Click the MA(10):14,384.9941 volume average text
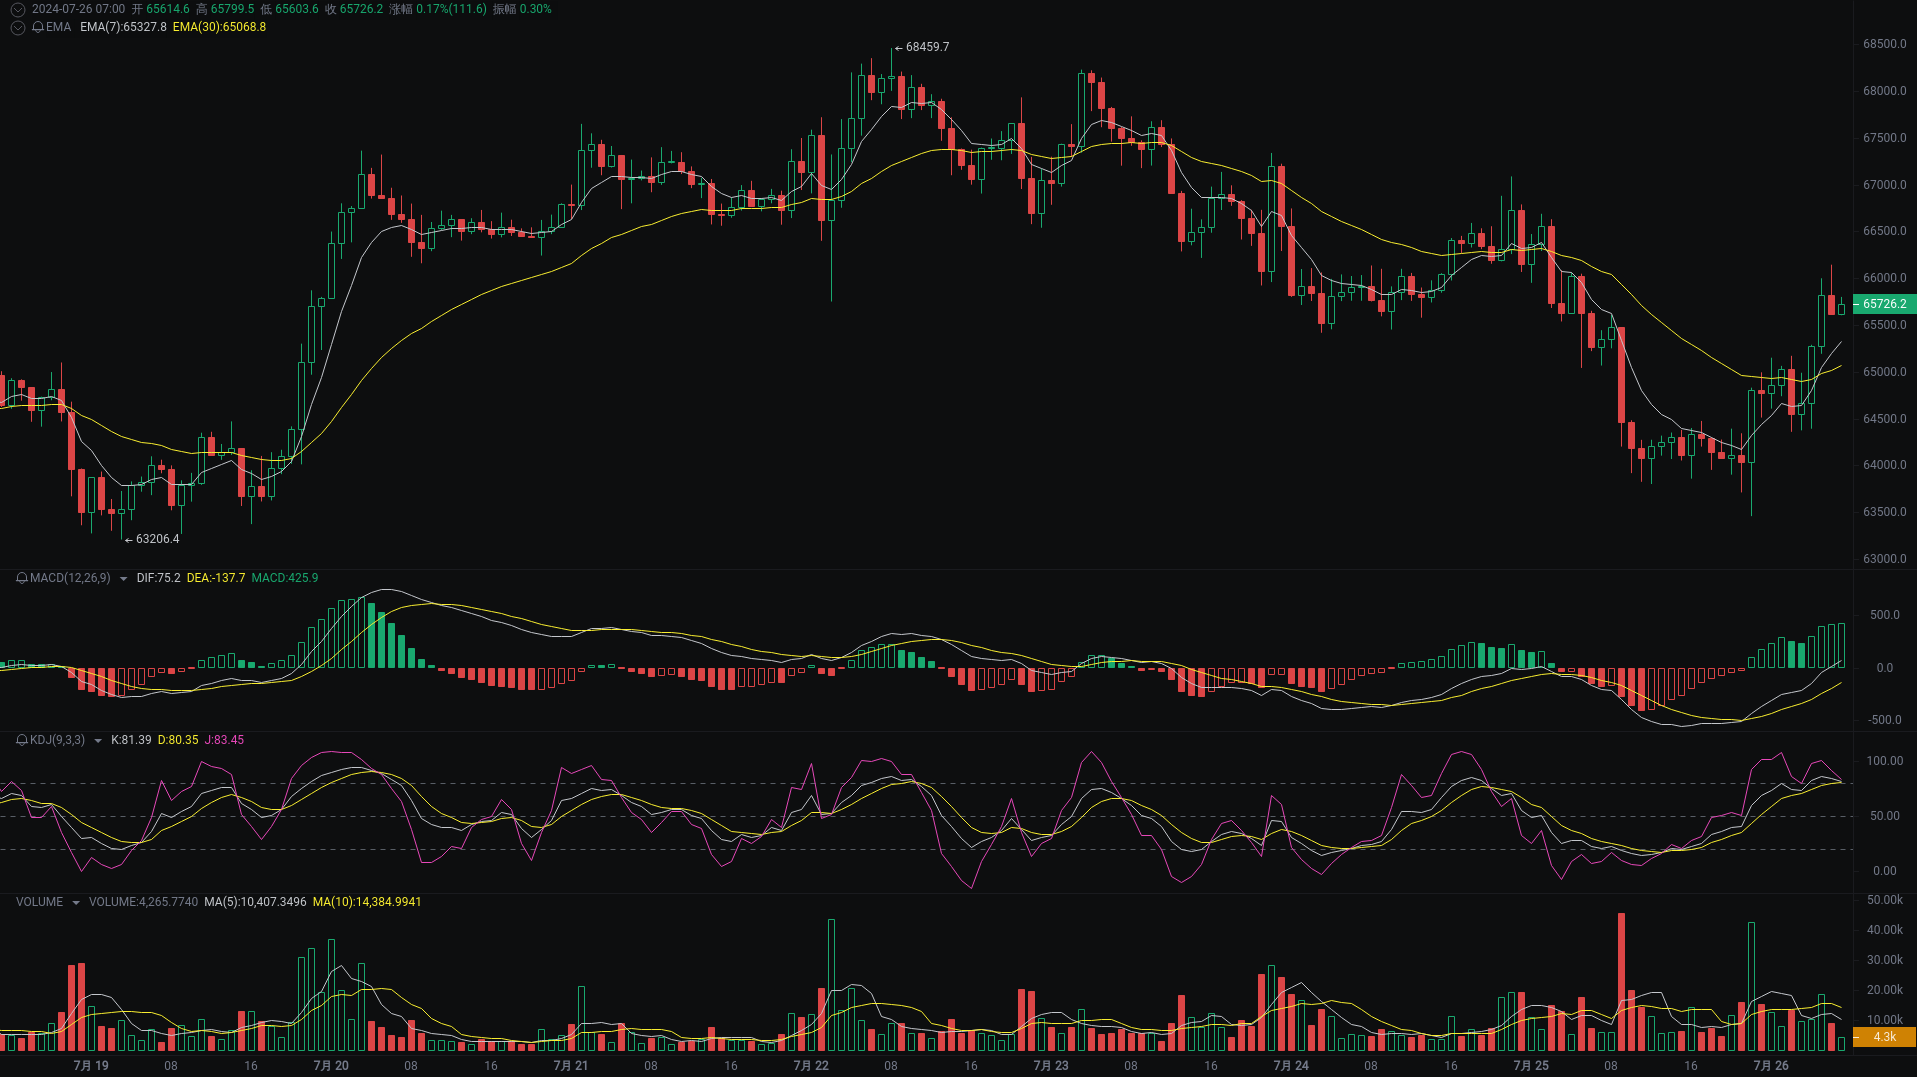1917x1077 pixels. coord(367,901)
